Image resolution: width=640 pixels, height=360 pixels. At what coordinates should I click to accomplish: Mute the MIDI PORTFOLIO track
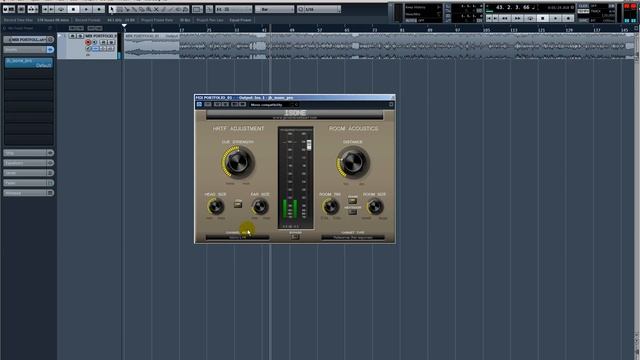(72, 36)
